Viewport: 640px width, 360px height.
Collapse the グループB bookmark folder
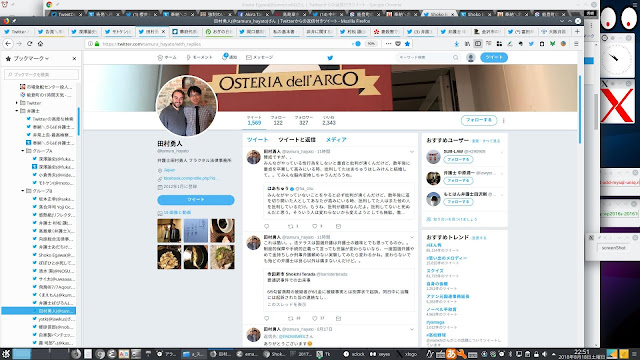click(23, 191)
